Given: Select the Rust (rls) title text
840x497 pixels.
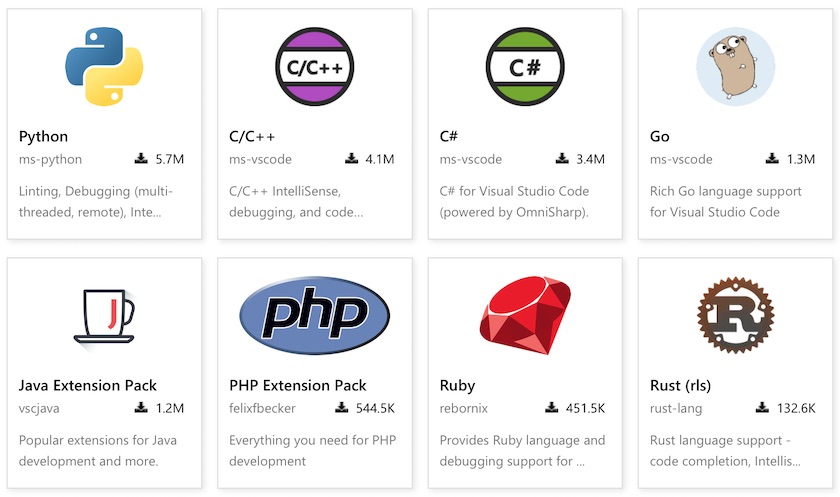Looking at the screenshot, I should (680, 386).
